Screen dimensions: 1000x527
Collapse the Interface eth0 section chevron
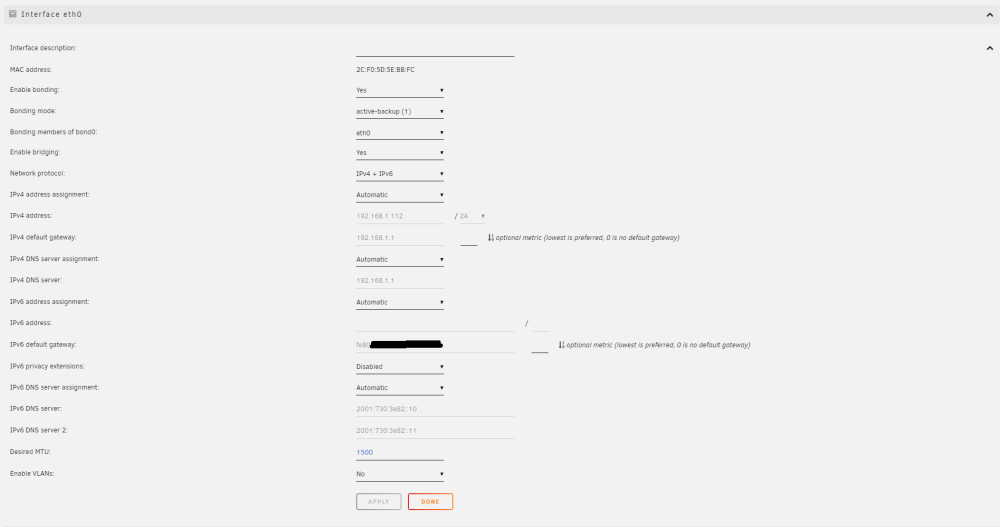click(x=990, y=15)
